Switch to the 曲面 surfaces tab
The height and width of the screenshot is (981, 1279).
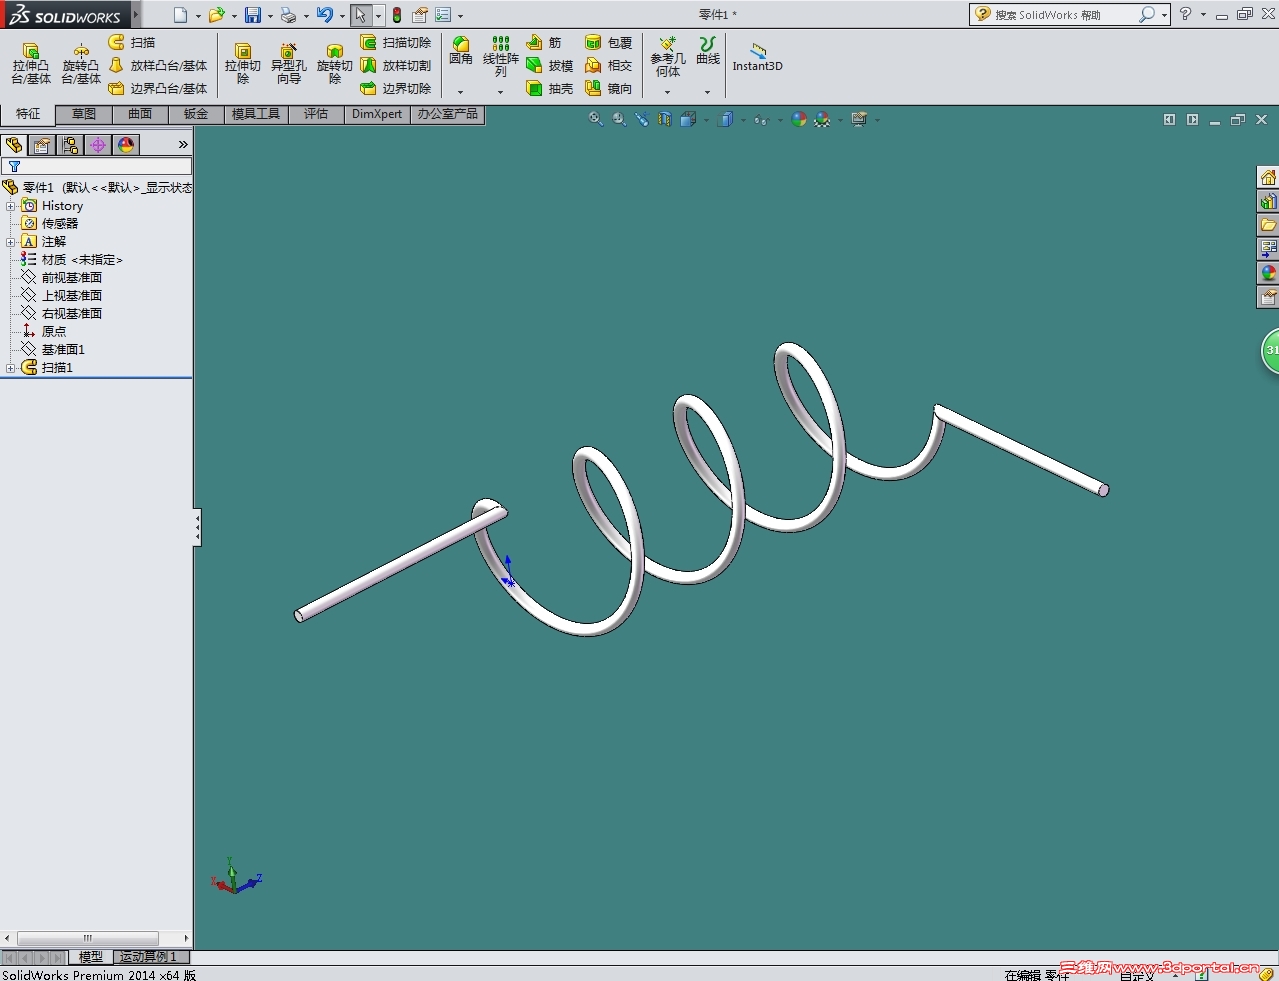(x=140, y=114)
